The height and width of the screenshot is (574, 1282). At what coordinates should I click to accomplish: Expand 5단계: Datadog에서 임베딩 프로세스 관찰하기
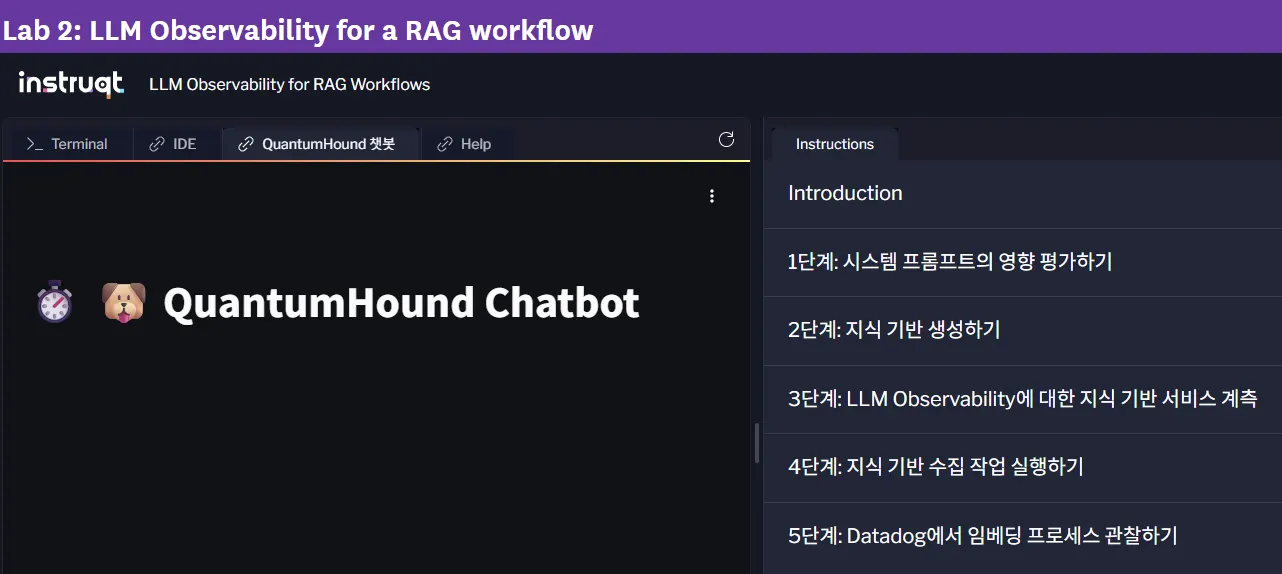(x=1022, y=536)
